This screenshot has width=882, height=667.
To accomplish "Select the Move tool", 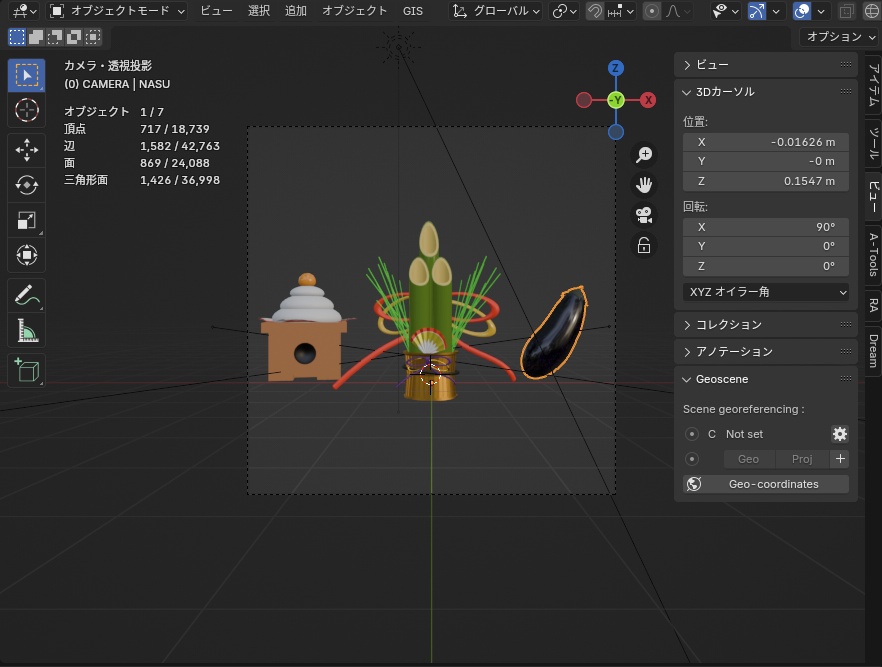I will click(26, 150).
